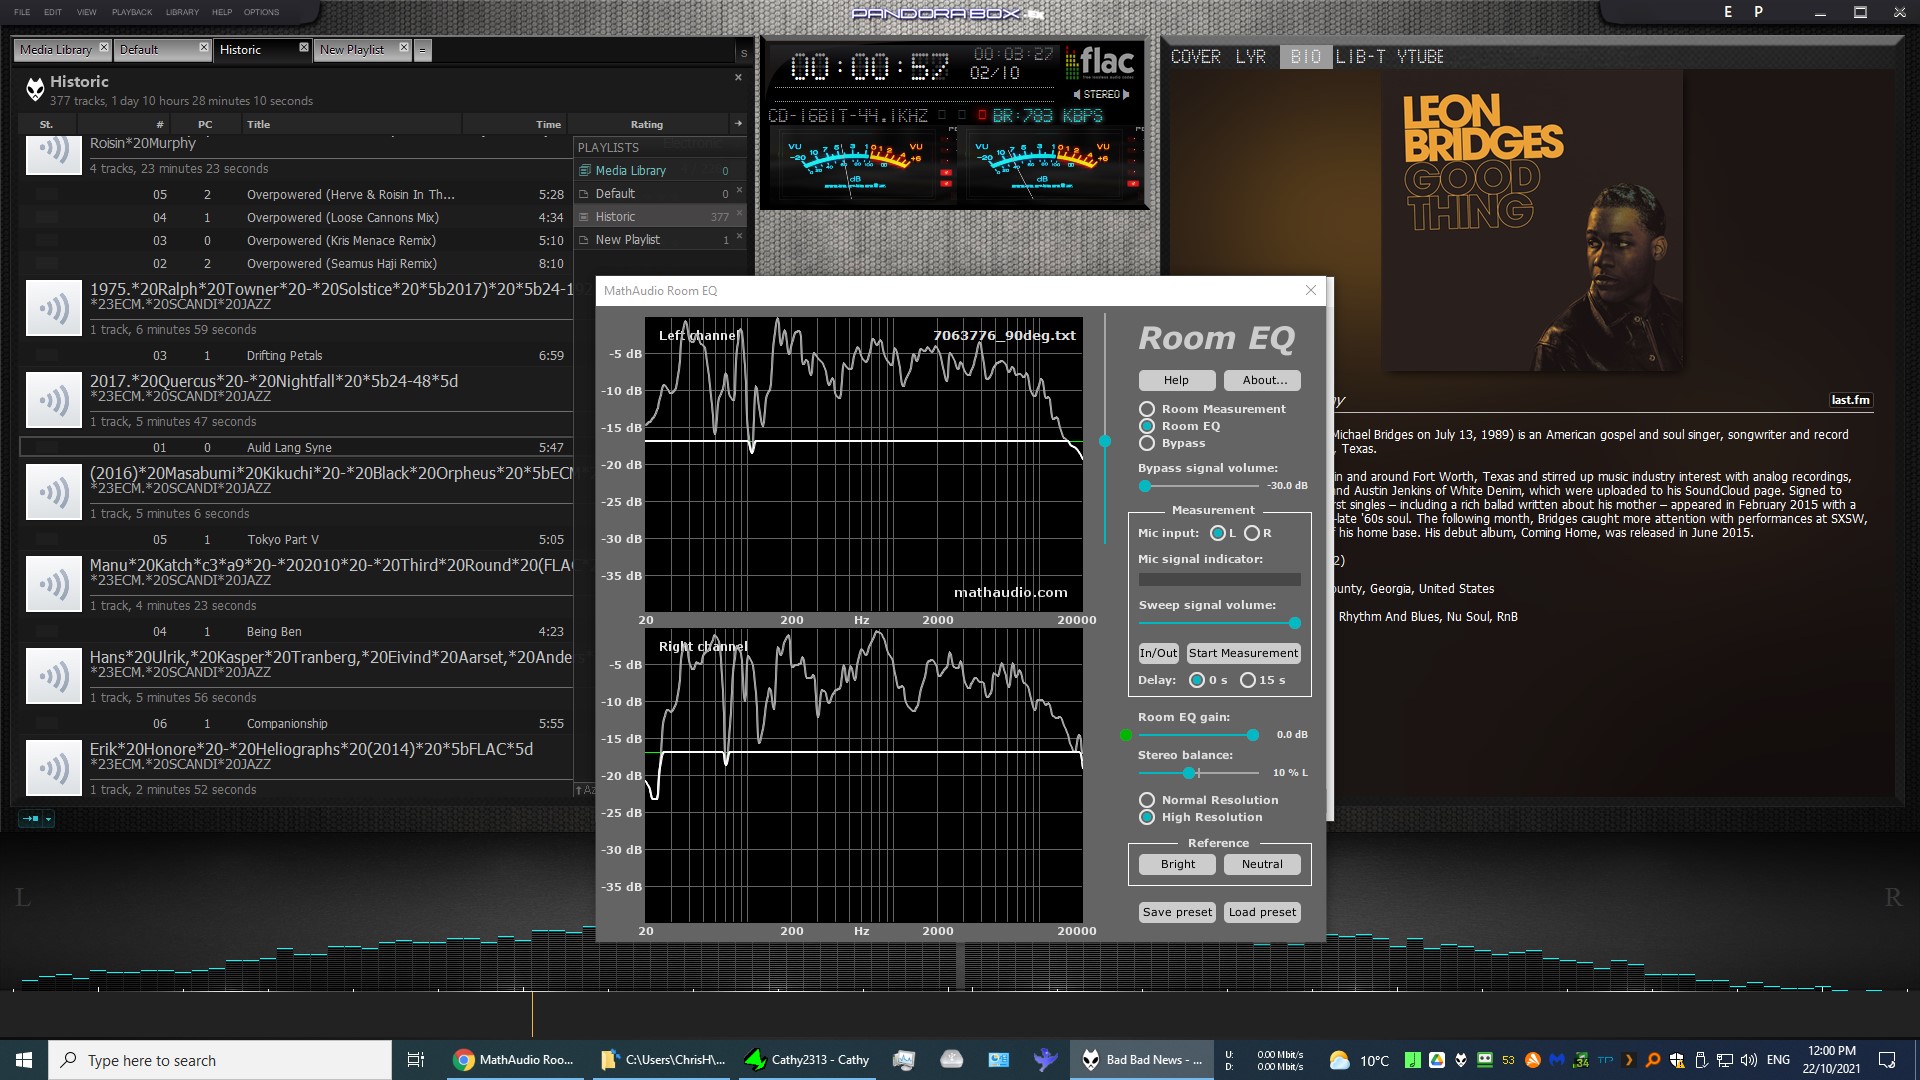The image size is (1920, 1080).
Task: Switch to the YTUBE panel tab
Action: (x=1420, y=57)
